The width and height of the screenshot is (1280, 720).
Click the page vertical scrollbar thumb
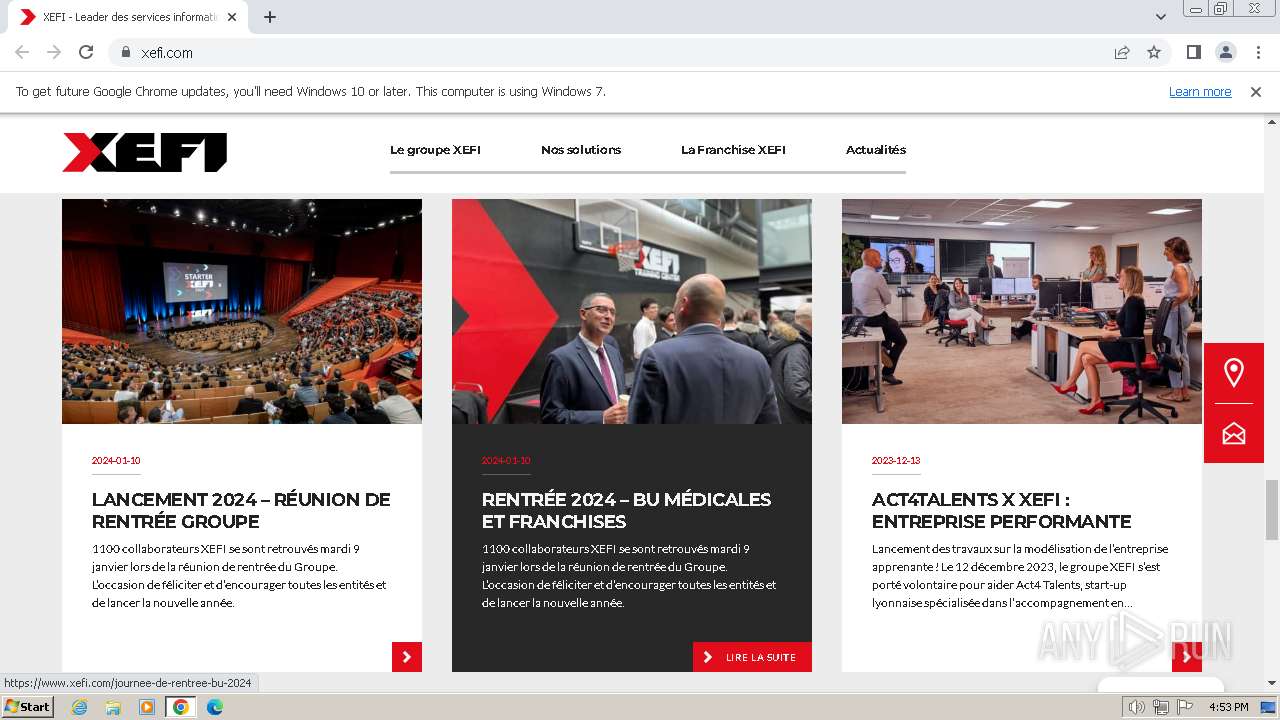(x=1271, y=510)
